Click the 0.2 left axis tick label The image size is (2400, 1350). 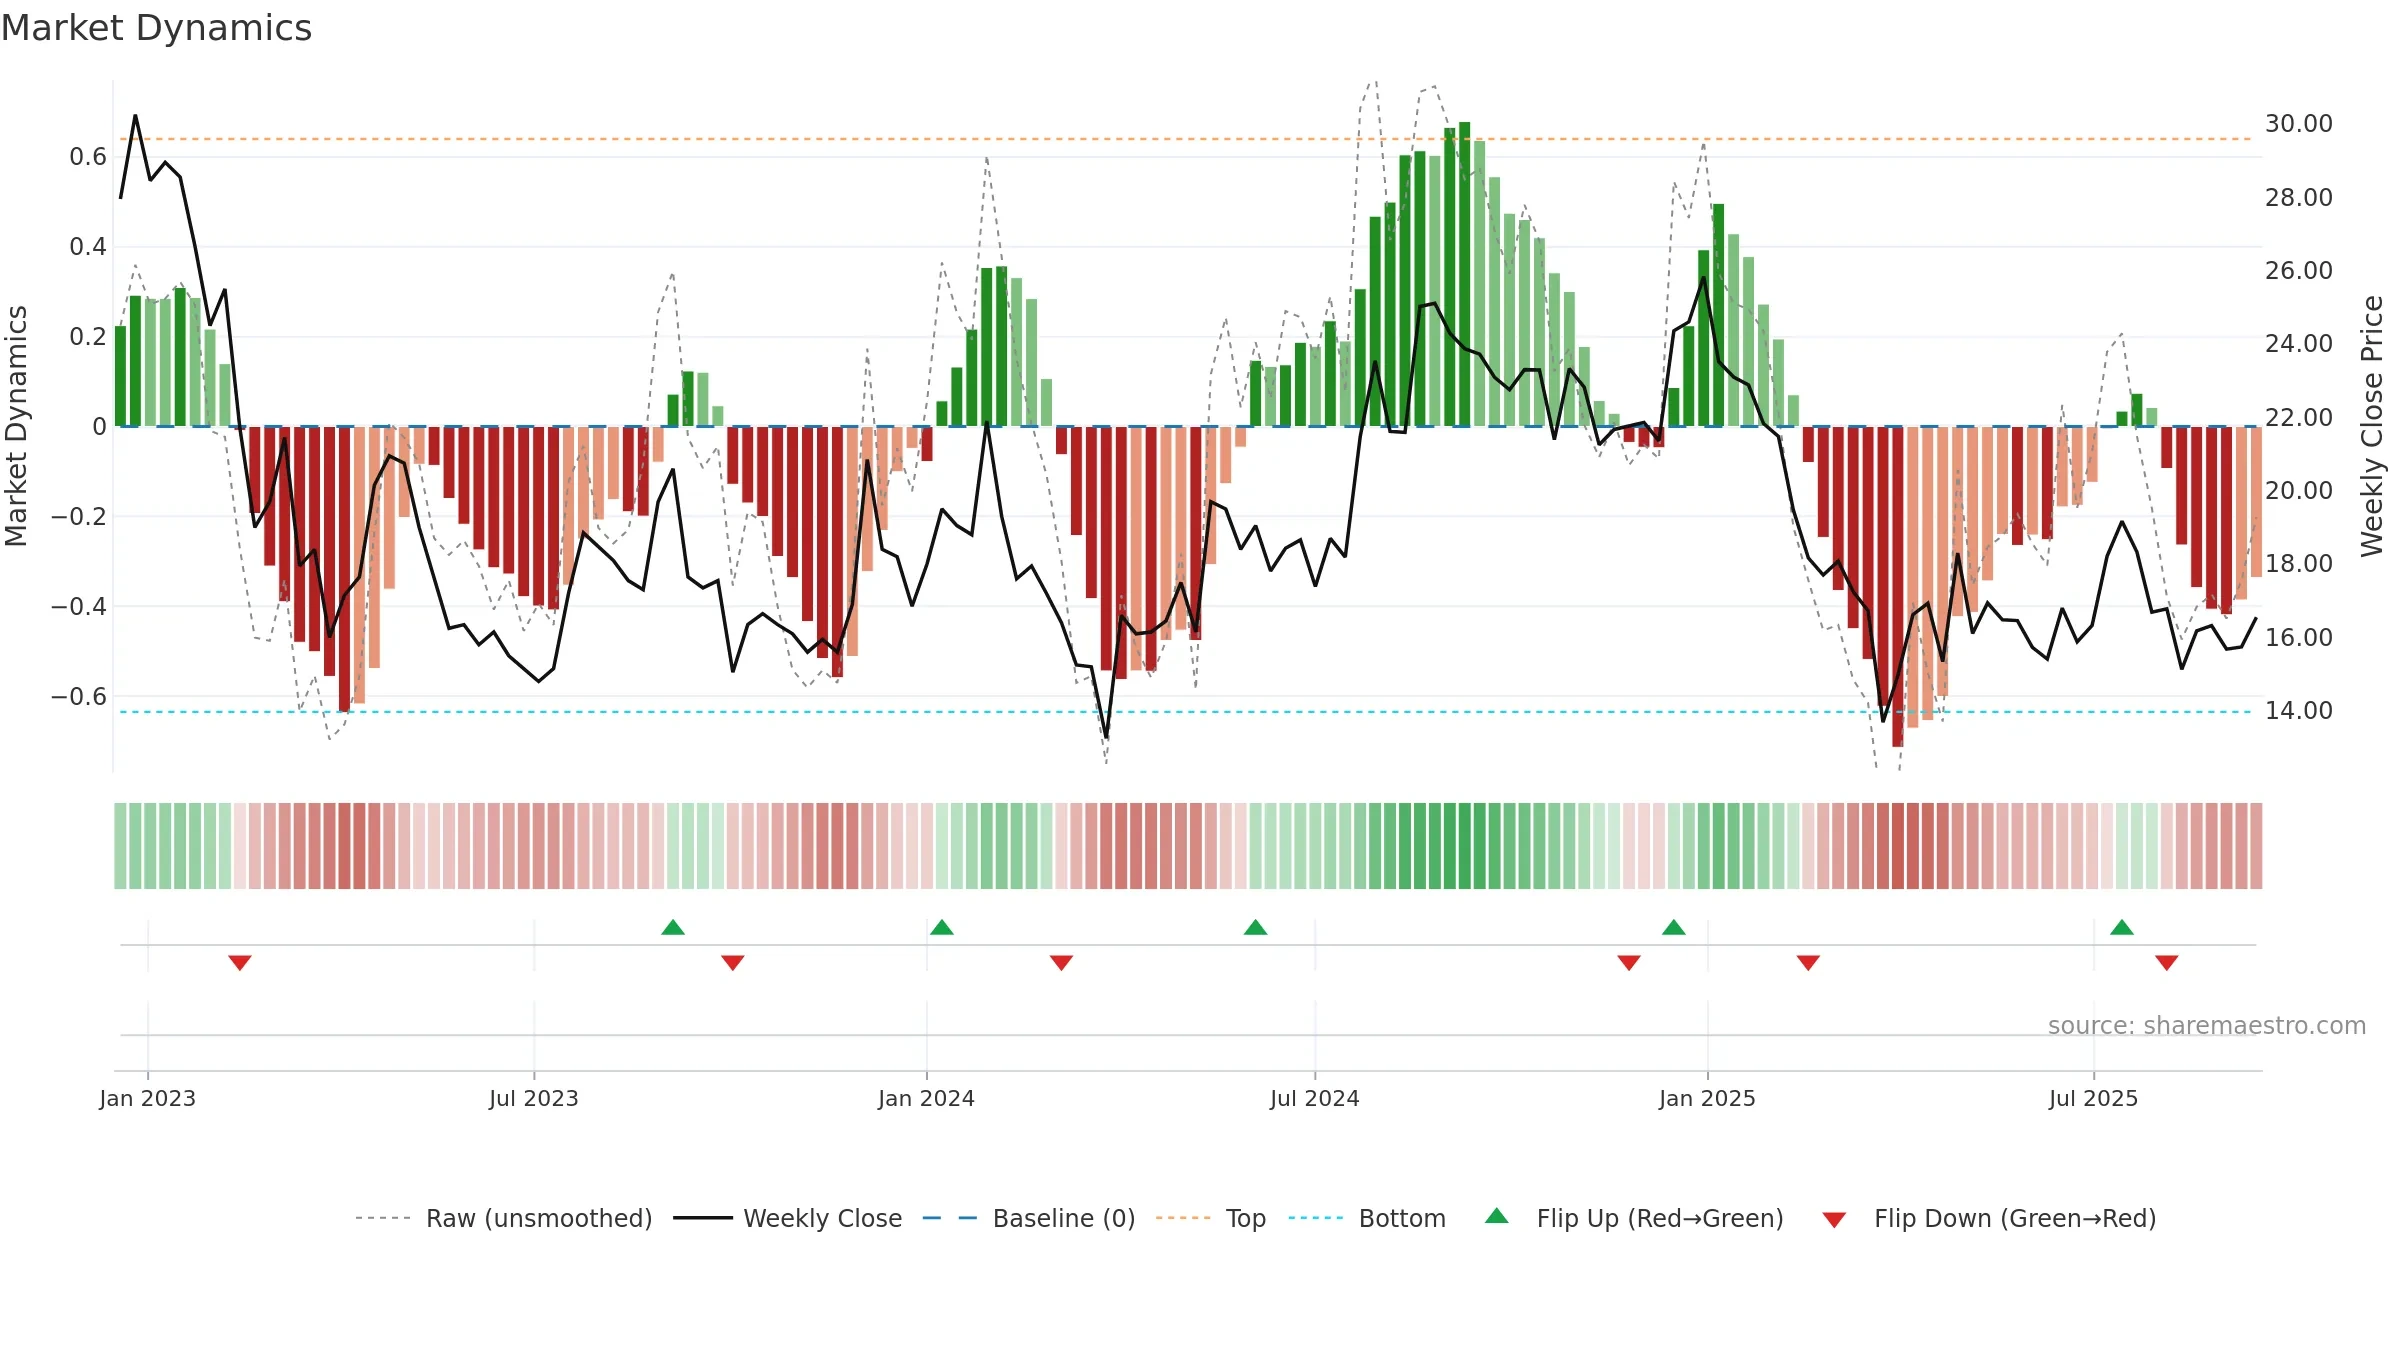pos(88,337)
